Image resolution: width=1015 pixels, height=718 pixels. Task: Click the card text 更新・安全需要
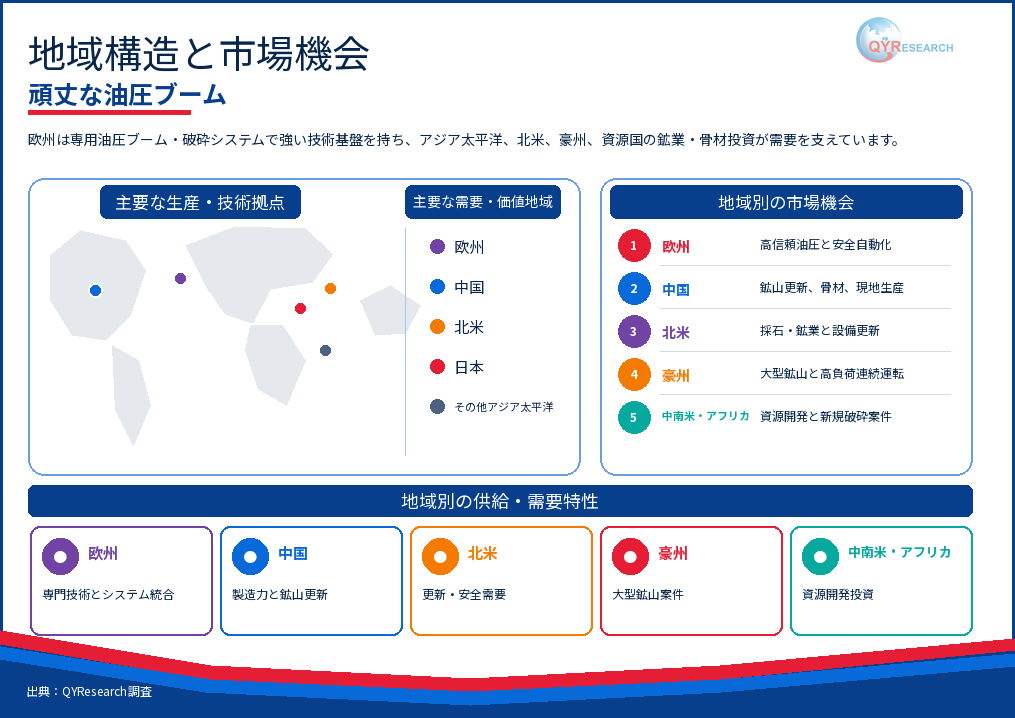tap(464, 594)
